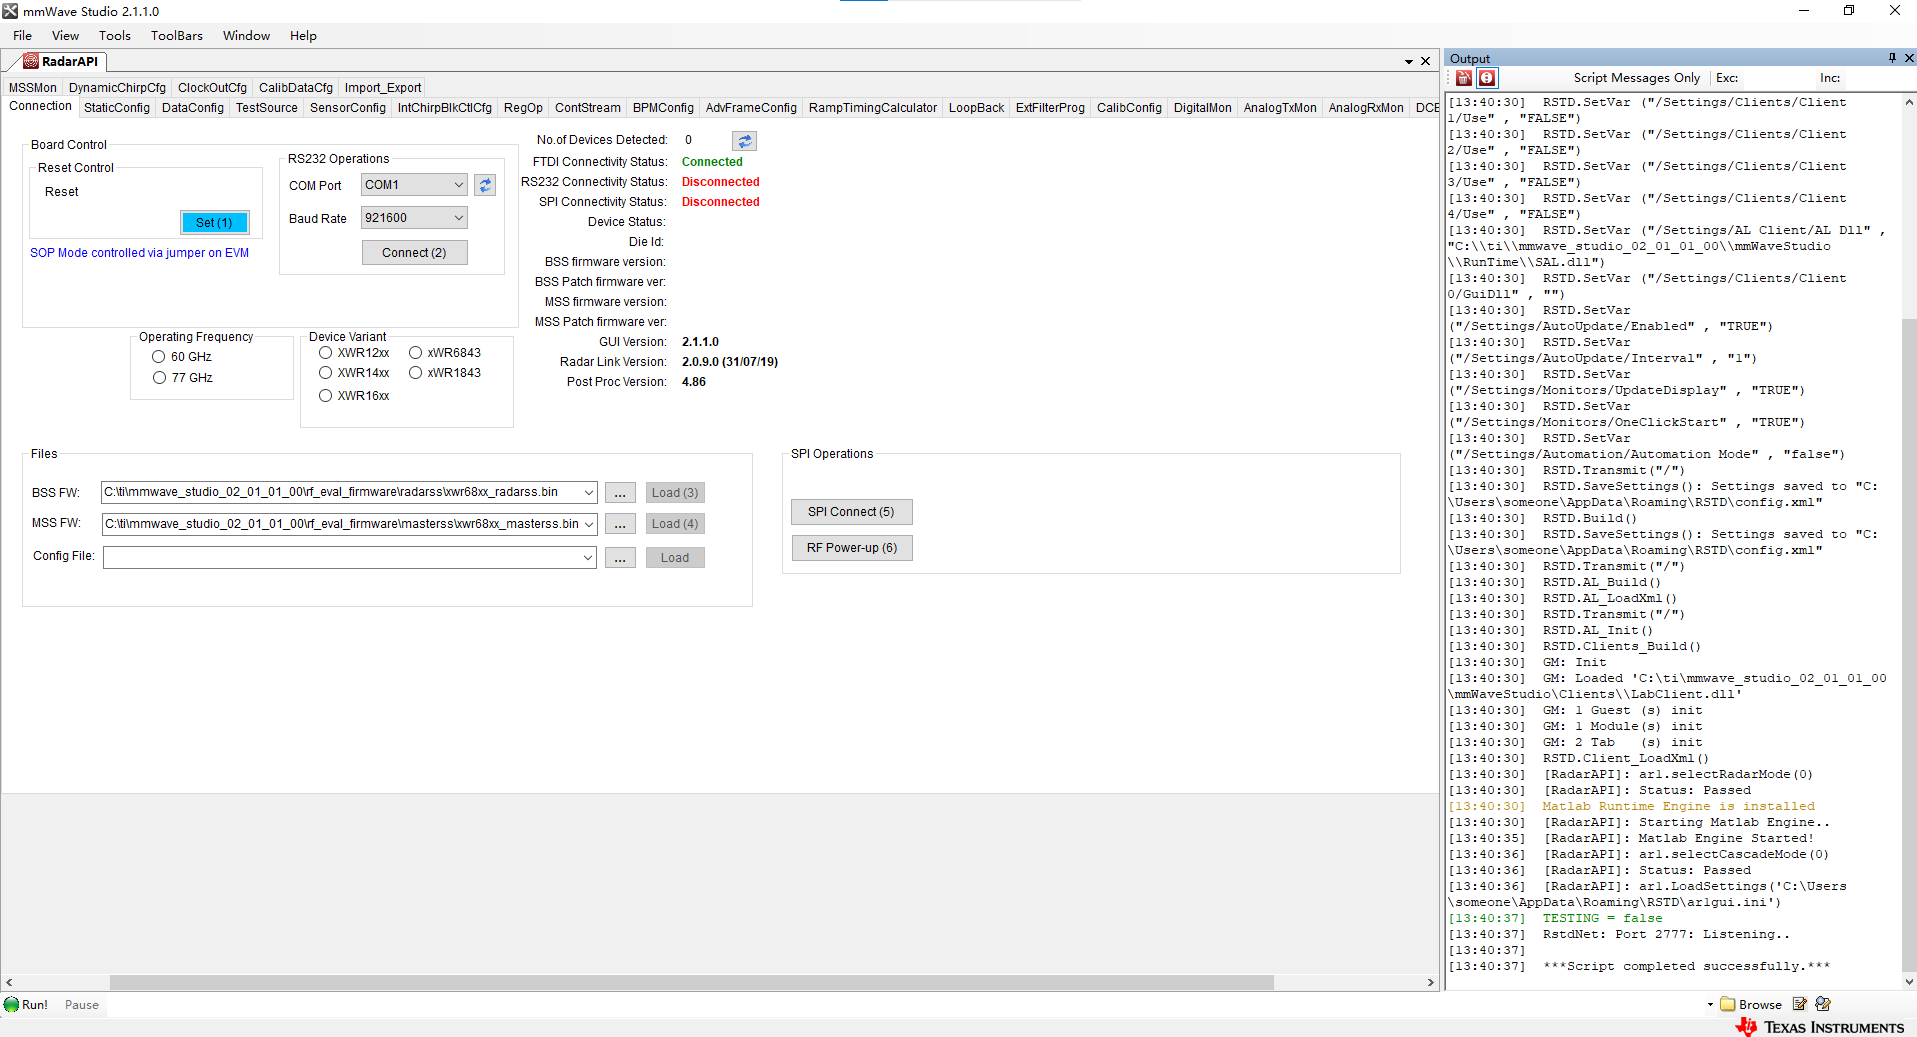Open the COM Port dropdown
The width and height of the screenshot is (1917, 1037).
[458, 185]
